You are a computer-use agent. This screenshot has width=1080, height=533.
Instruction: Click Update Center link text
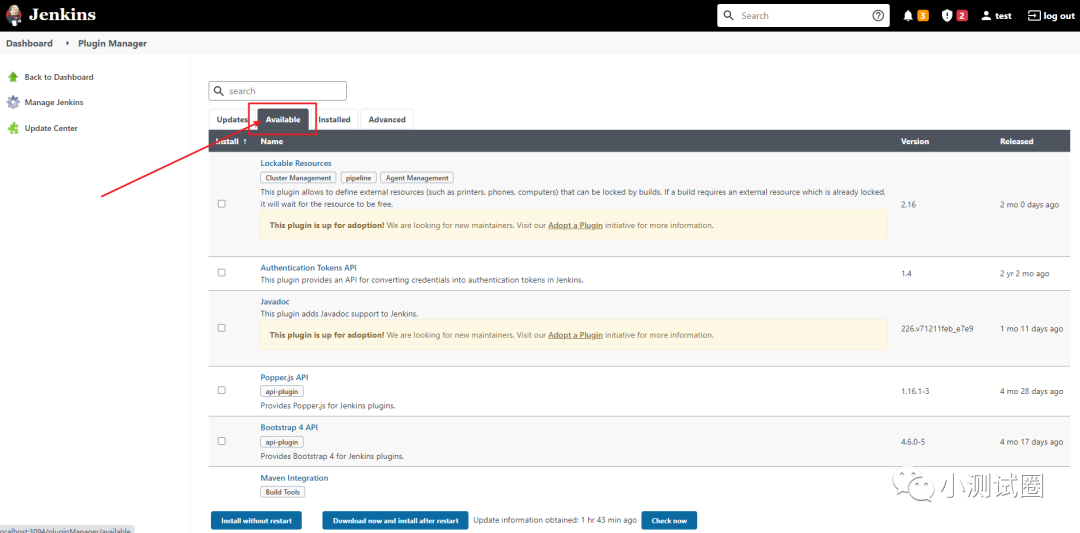(x=51, y=128)
